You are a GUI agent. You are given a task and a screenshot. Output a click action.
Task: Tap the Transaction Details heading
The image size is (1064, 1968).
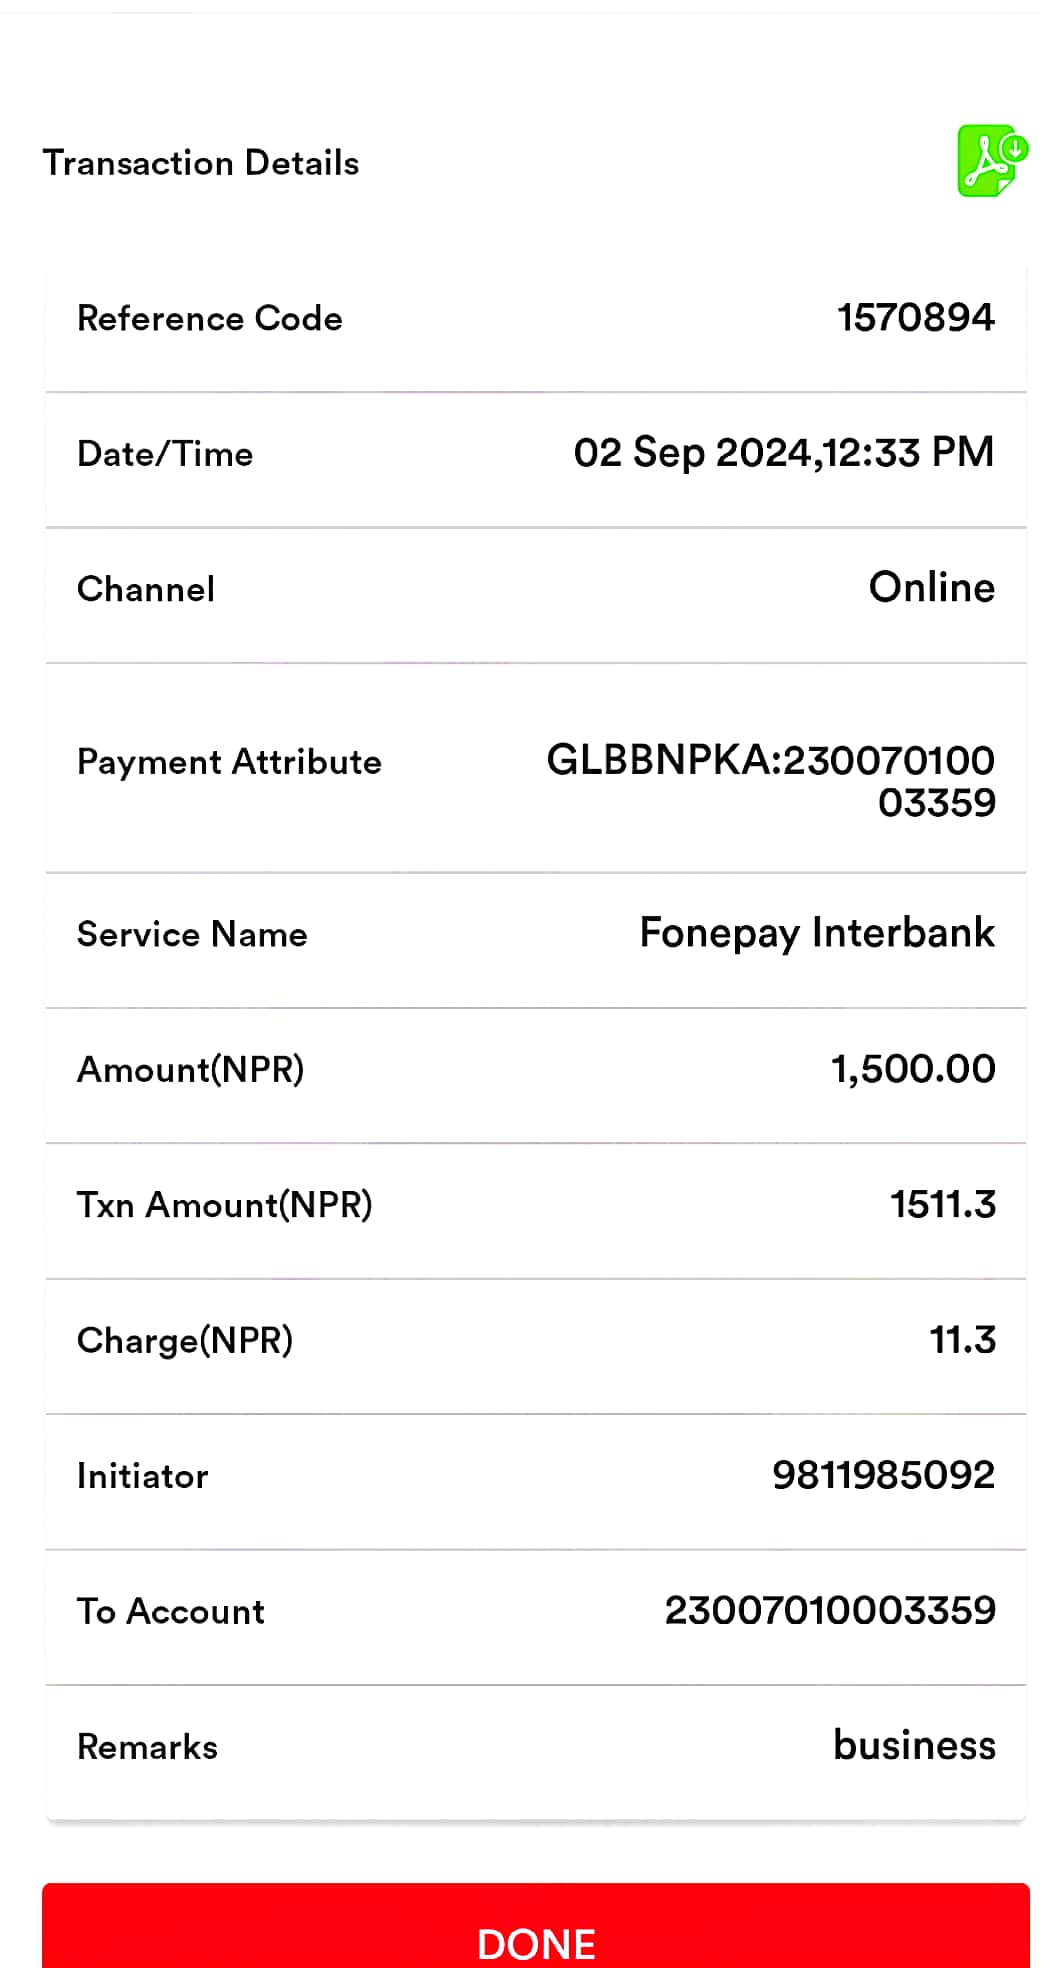point(201,163)
